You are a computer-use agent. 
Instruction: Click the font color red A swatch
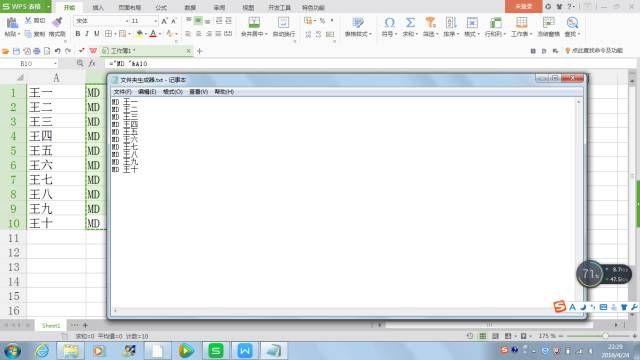pyautogui.click(x=153, y=34)
